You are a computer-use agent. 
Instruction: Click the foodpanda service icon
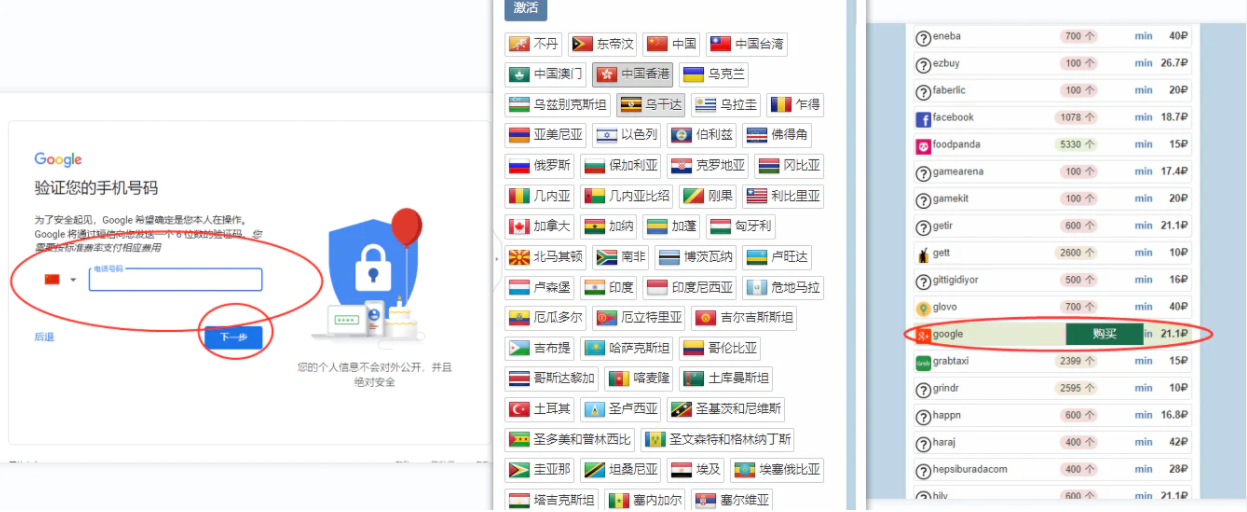tap(923, 146)
